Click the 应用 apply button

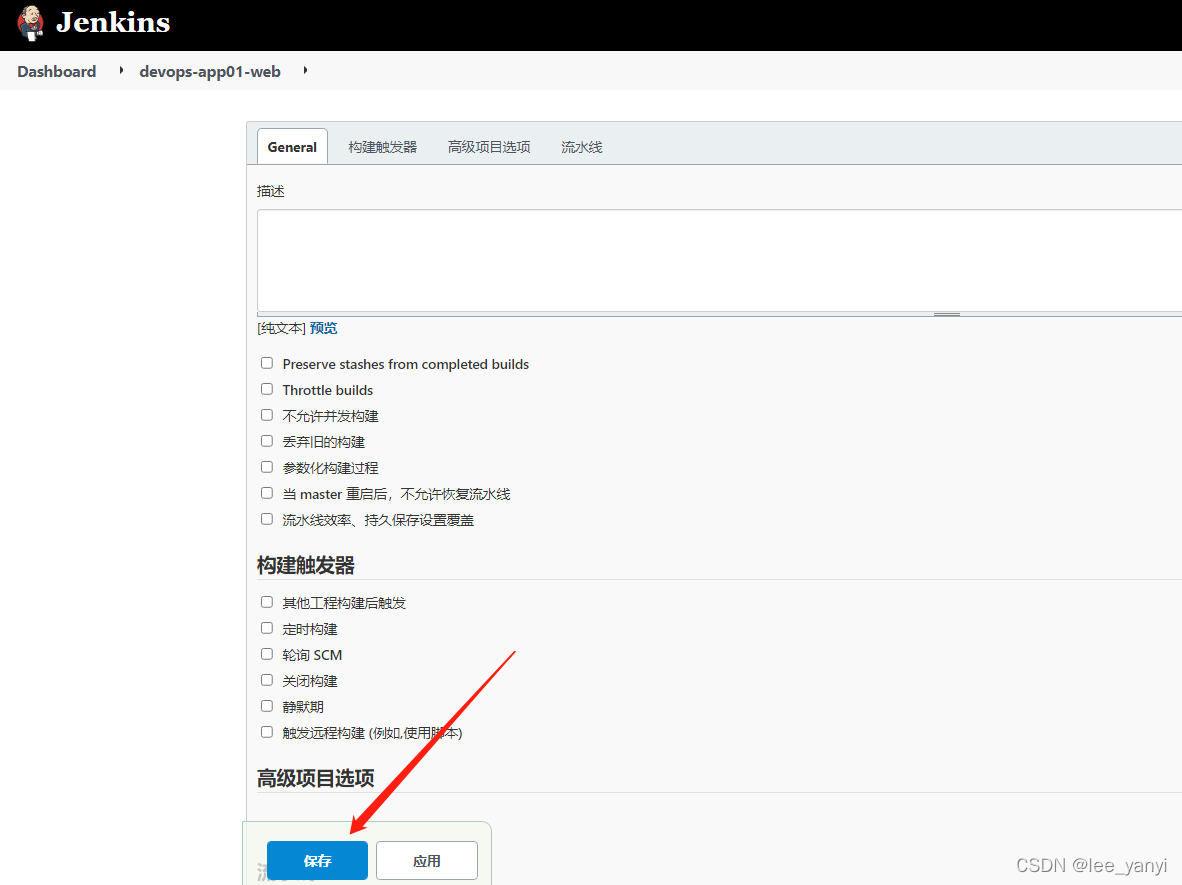pos(427,860)
